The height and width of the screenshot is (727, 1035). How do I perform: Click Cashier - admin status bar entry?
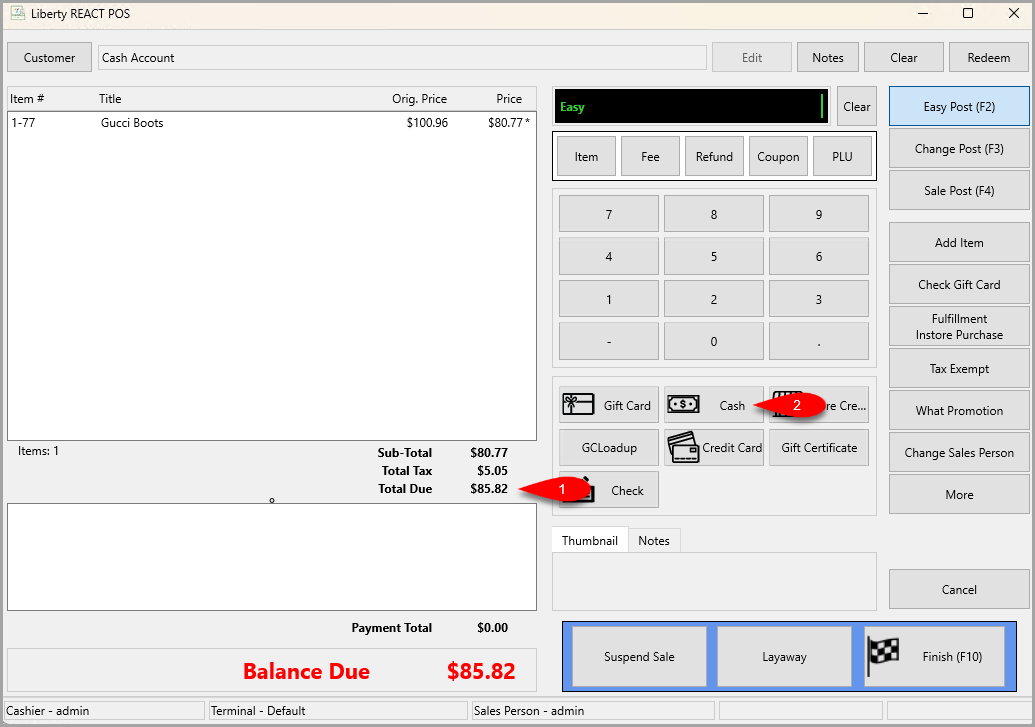pyautogui.click(x=104, y=710)
